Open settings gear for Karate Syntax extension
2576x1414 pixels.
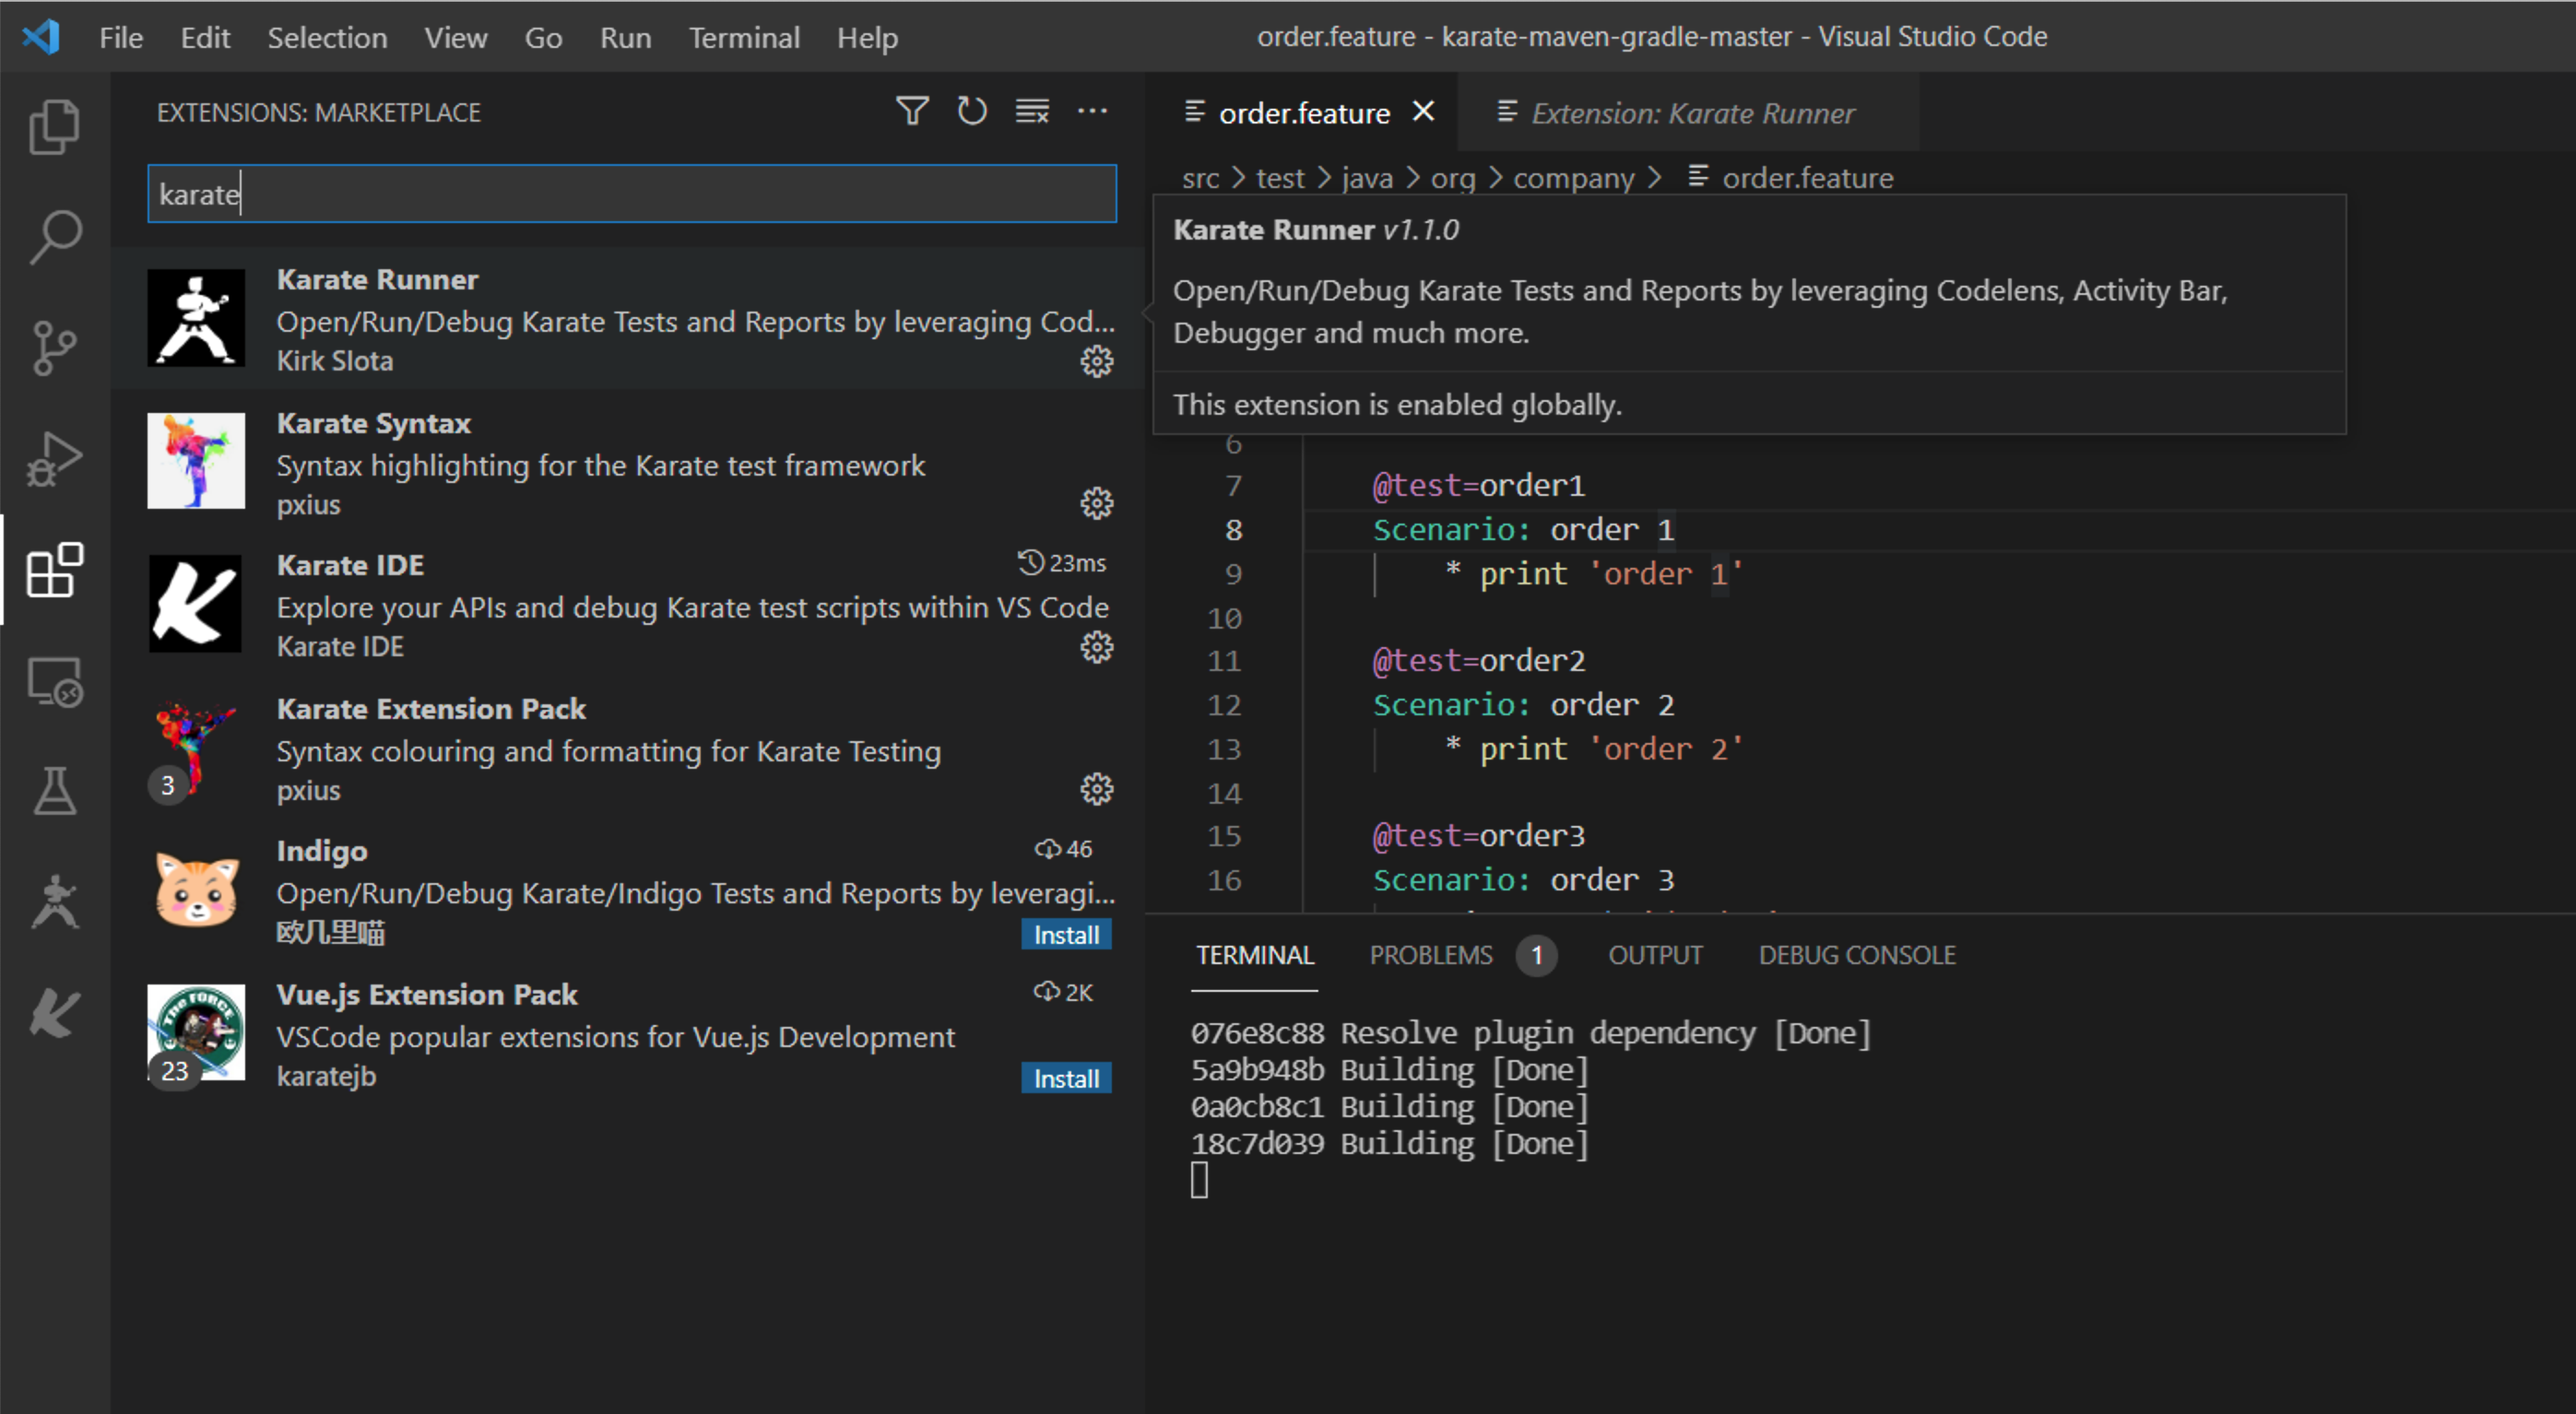point(1097,504)
